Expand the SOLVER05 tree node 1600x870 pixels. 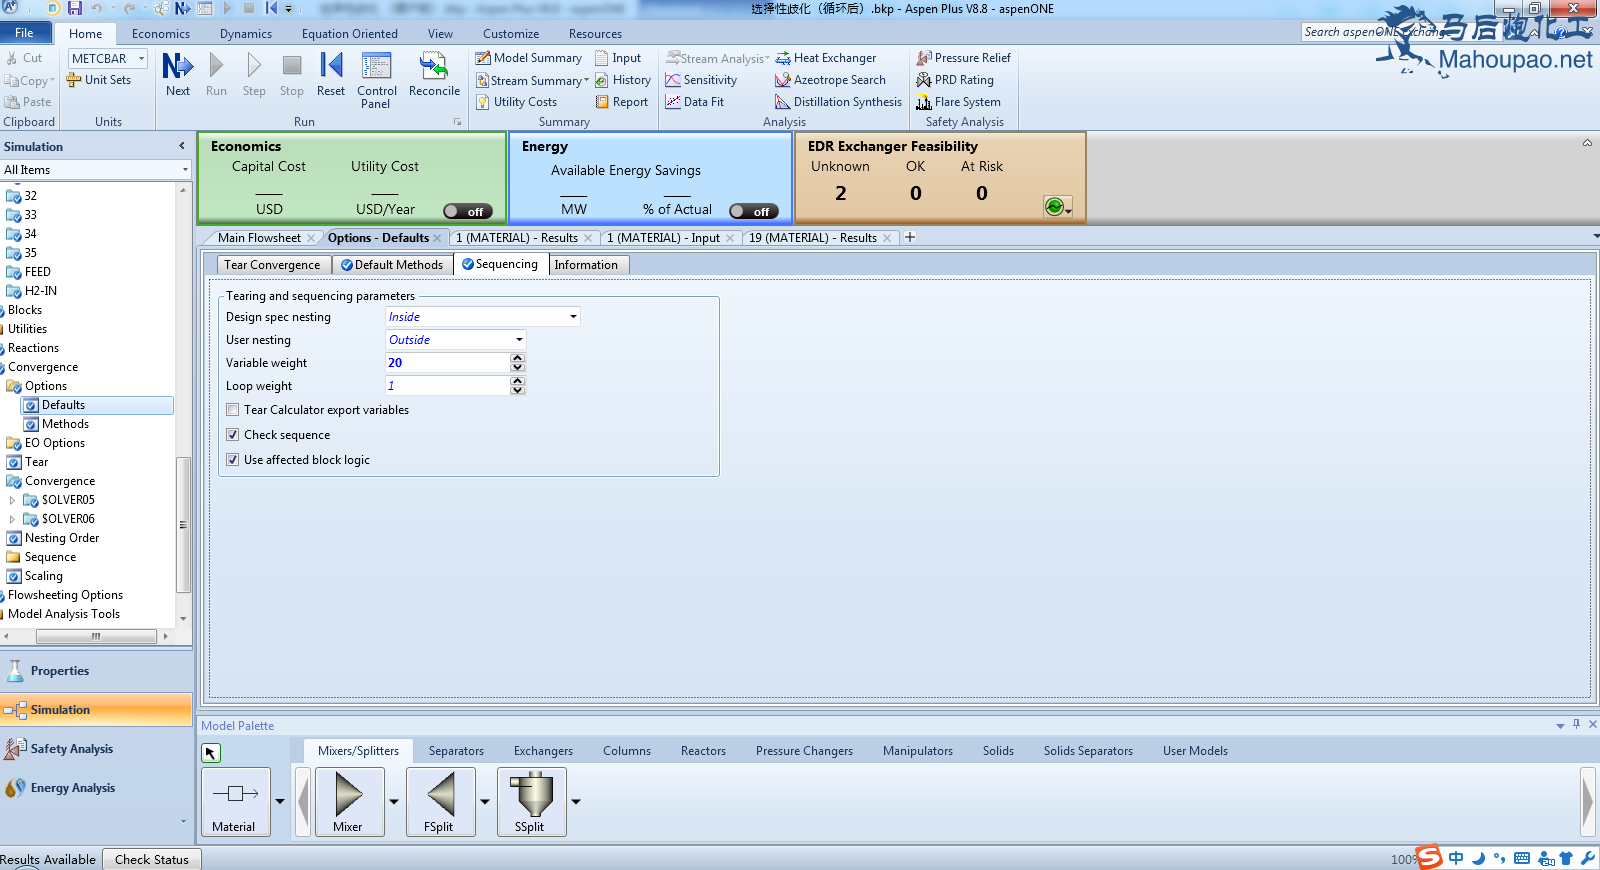[12, 500]
